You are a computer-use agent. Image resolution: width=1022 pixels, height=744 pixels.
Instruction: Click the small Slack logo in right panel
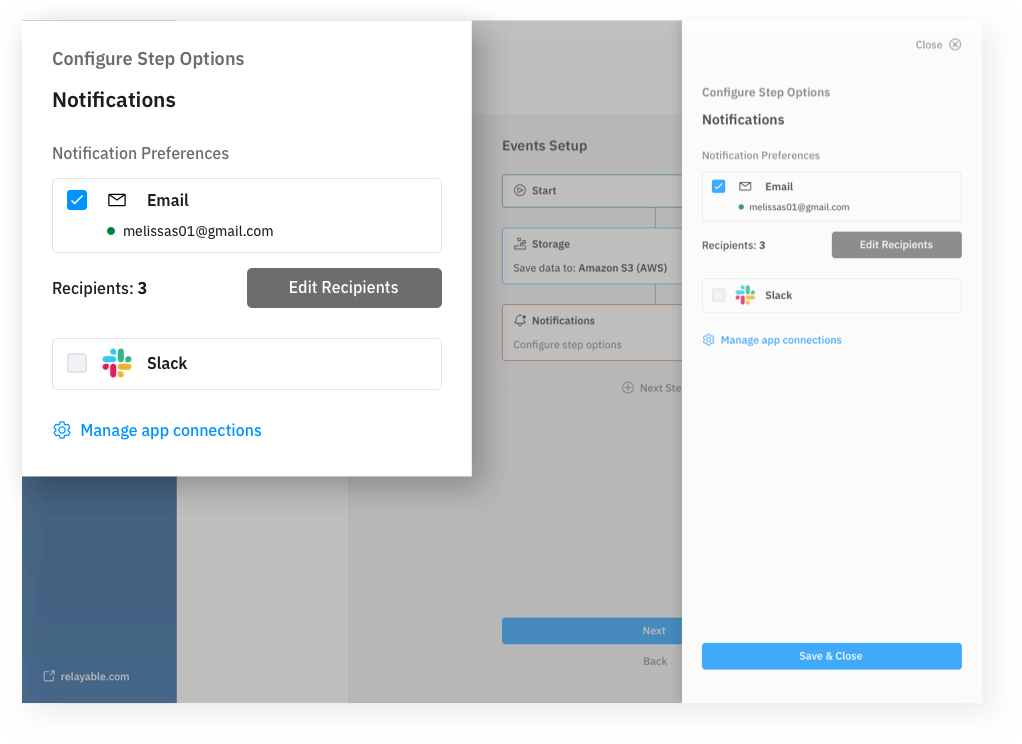745,295
